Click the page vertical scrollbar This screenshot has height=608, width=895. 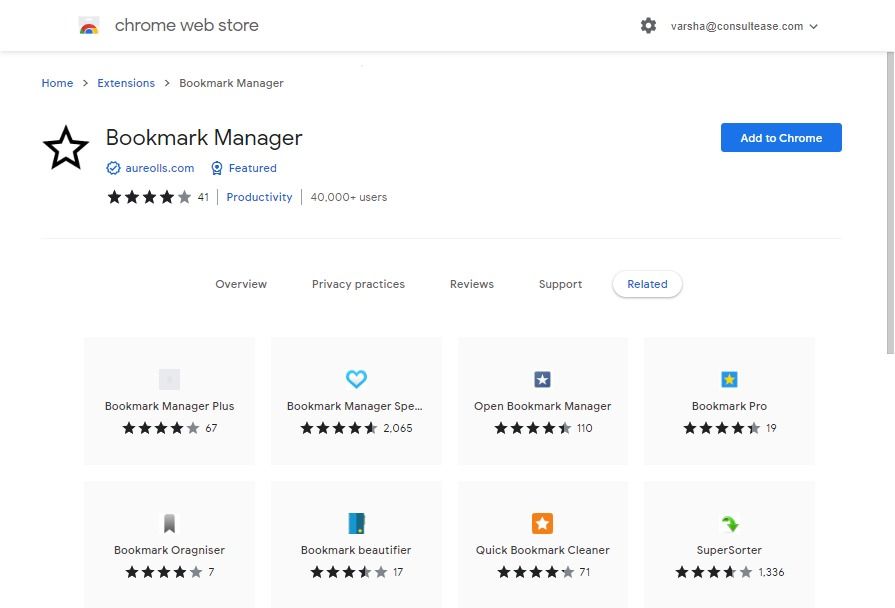pos(890,203)
